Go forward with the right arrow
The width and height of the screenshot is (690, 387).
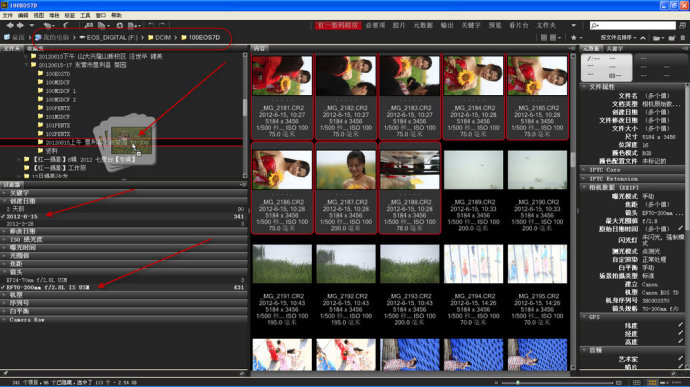pos(20,26)
